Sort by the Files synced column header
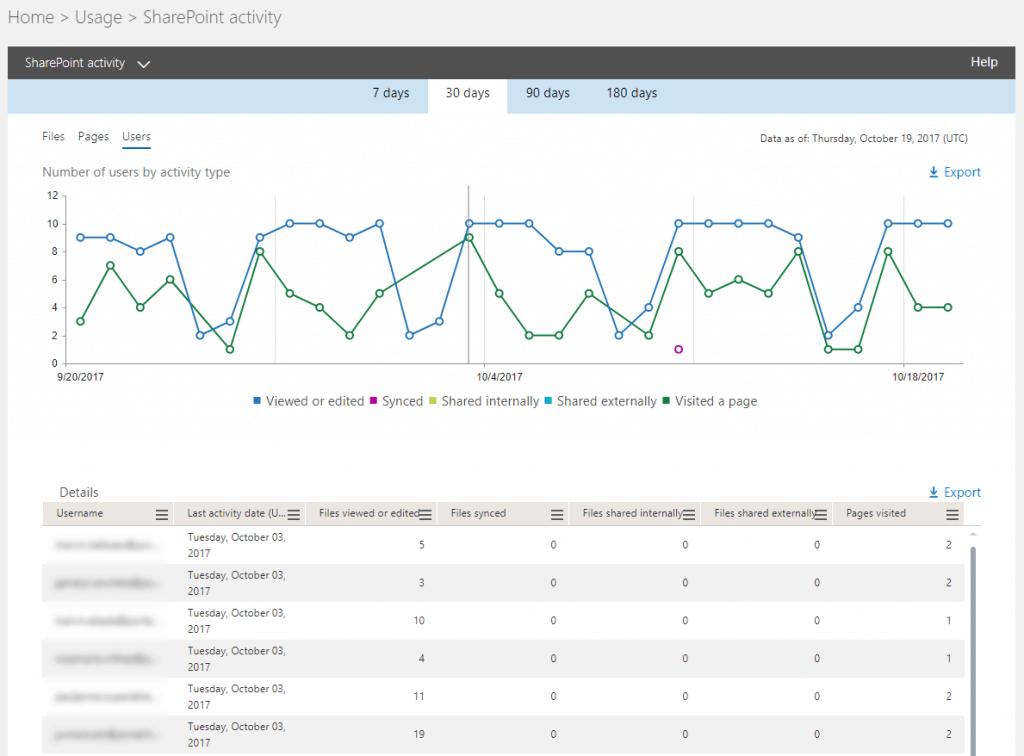1024x756 pixels. [x=478, y=513]
